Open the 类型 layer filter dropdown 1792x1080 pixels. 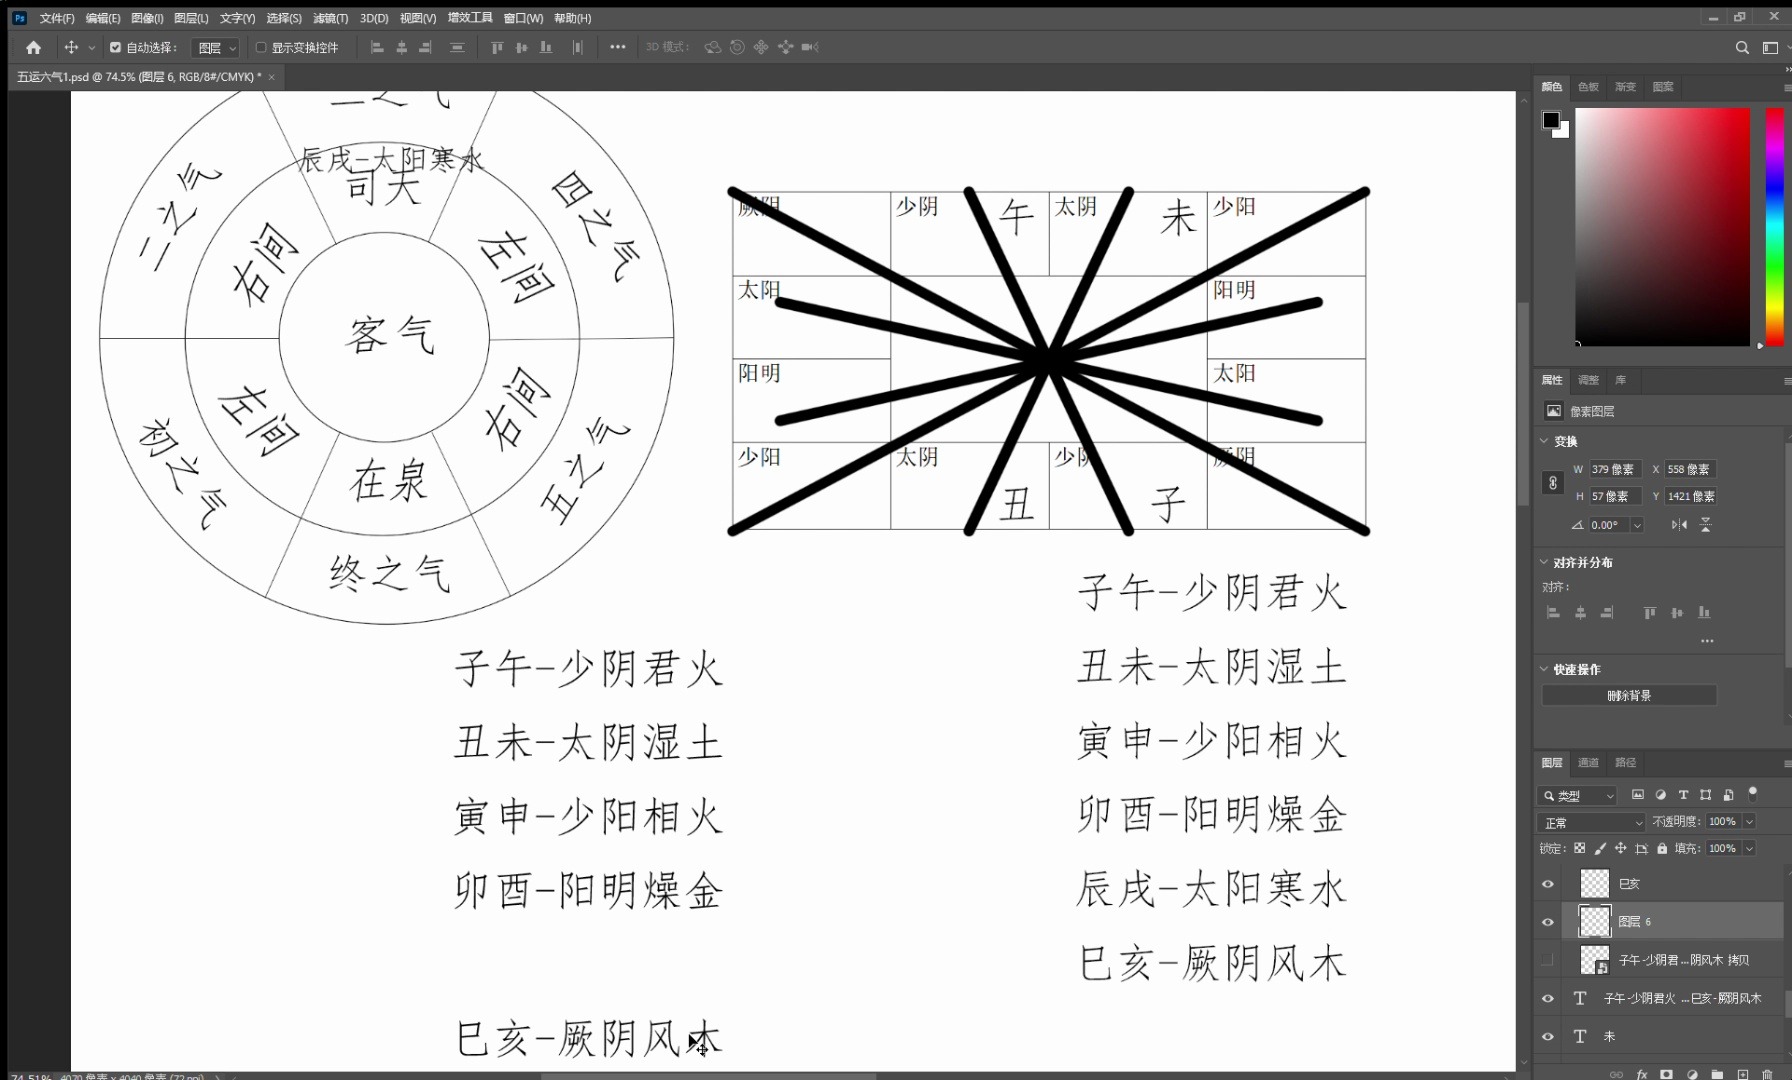pos(1577,796)
